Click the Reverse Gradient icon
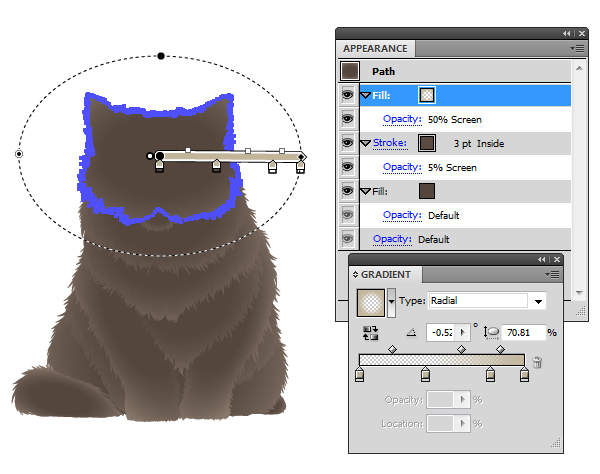Viewport: 600px width, 474px height. point(370,333)
